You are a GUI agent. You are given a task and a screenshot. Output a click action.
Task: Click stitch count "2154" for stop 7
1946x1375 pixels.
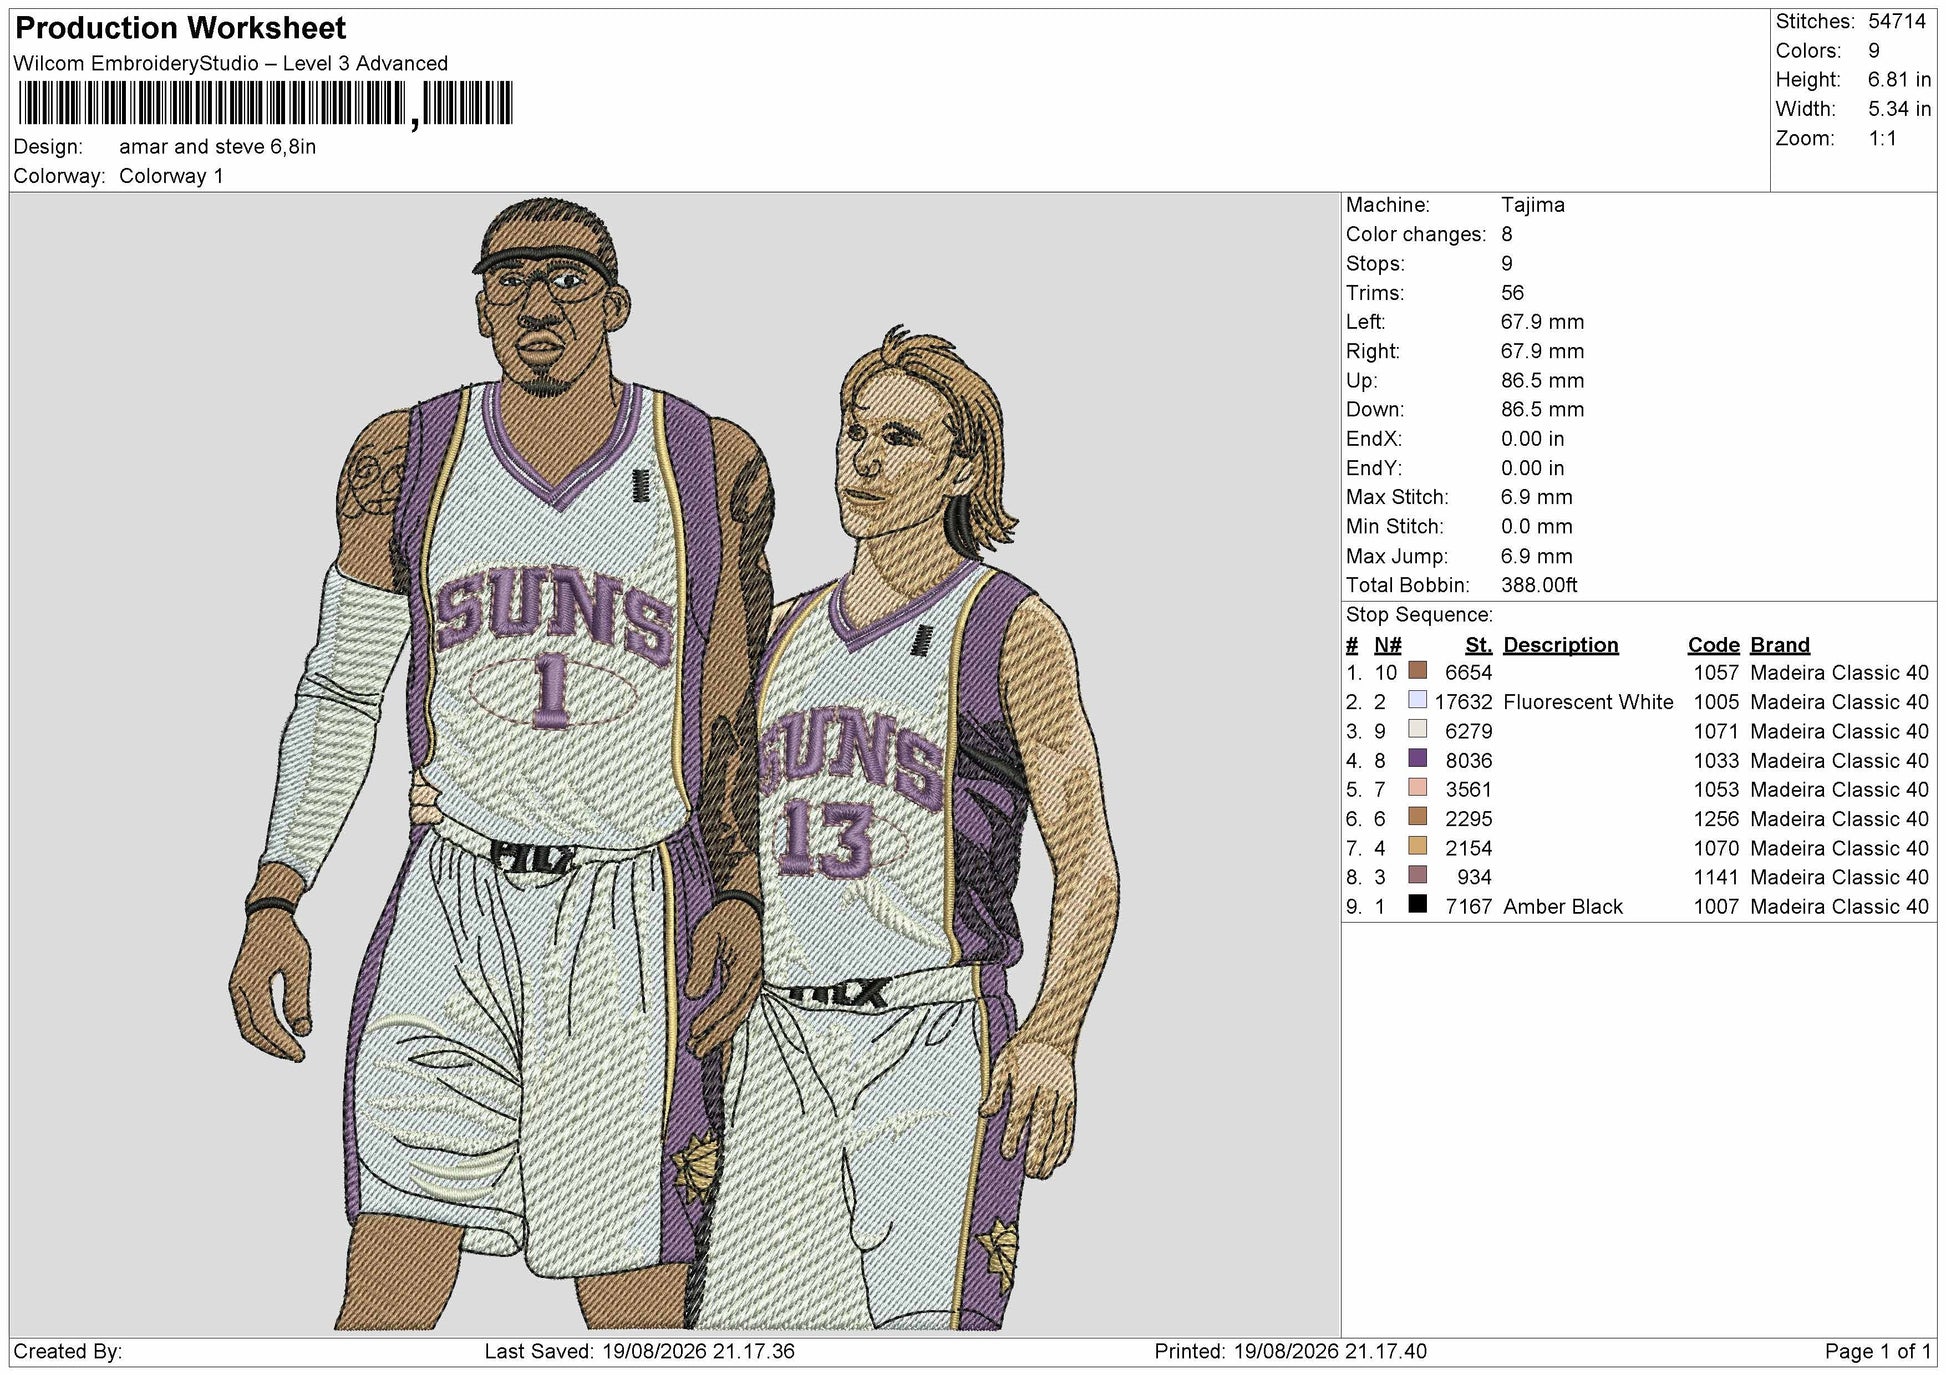coord(1469,848)
